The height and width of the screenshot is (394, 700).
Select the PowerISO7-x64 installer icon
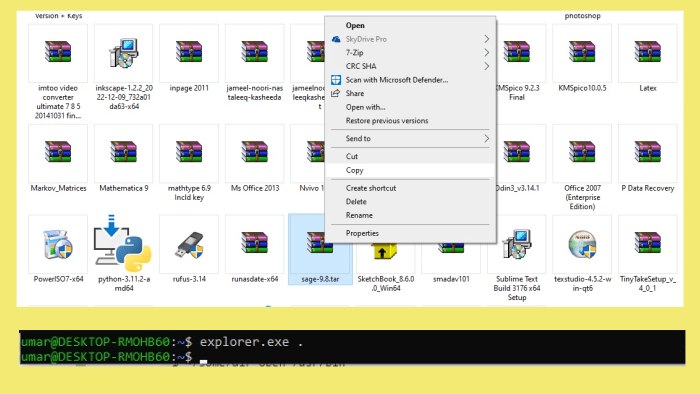58,245
